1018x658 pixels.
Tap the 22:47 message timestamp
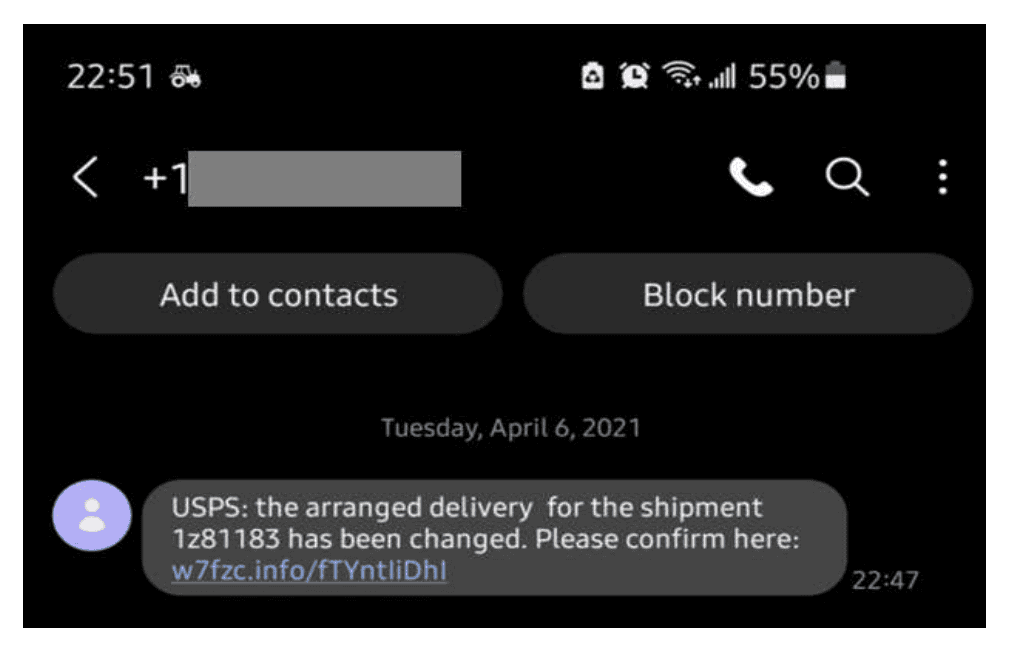pyautogui.click(x=884, y=580)
